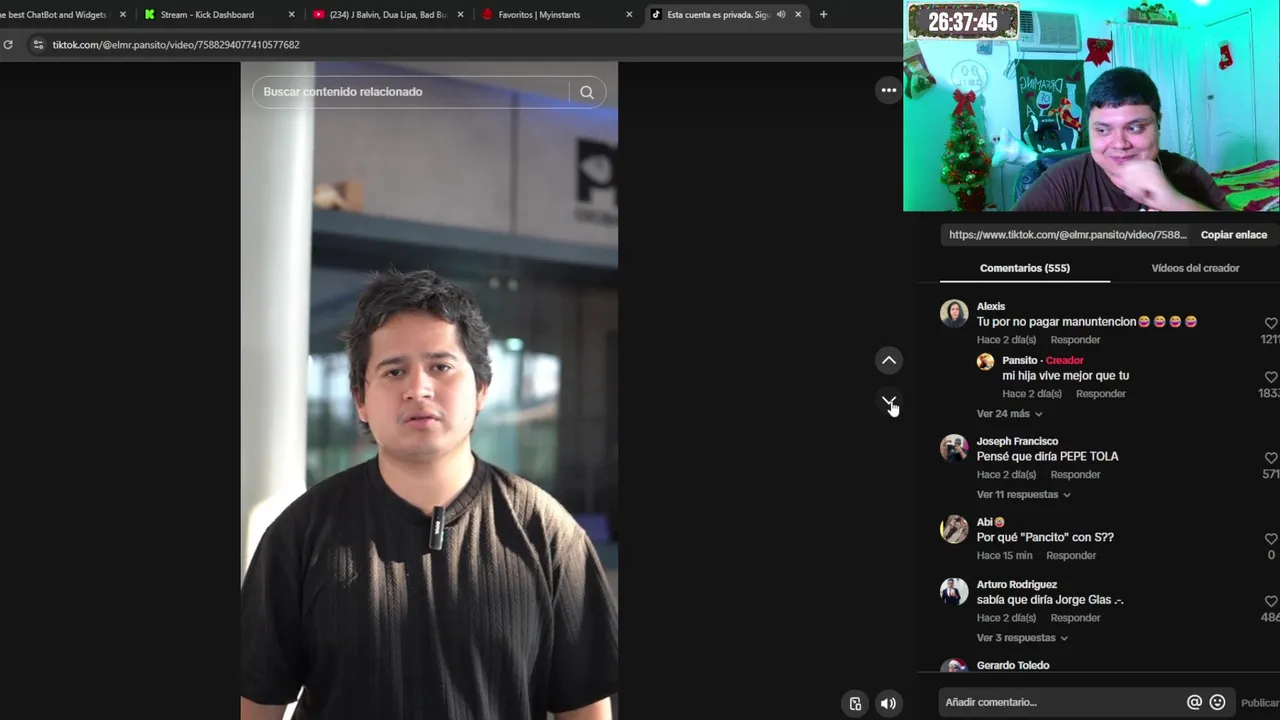
Task: Switch to the 'Videos del creador' tab
Action: pos(1195,268)
